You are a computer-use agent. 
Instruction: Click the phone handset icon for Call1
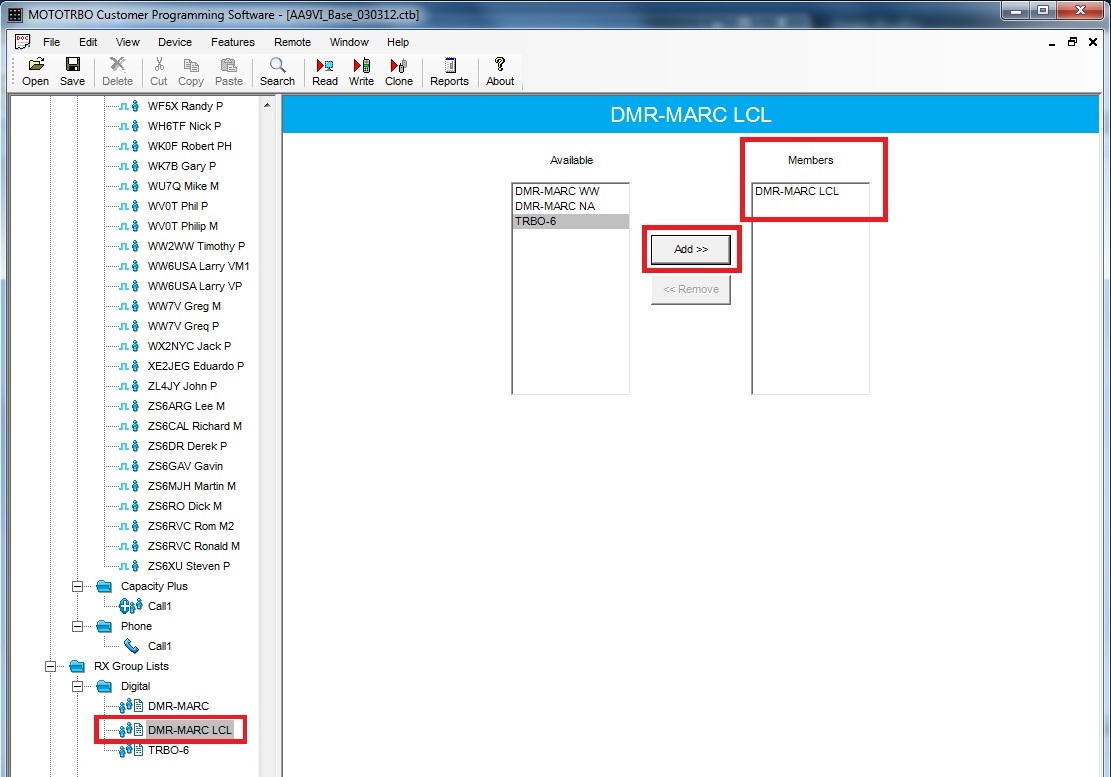[131, 646]
